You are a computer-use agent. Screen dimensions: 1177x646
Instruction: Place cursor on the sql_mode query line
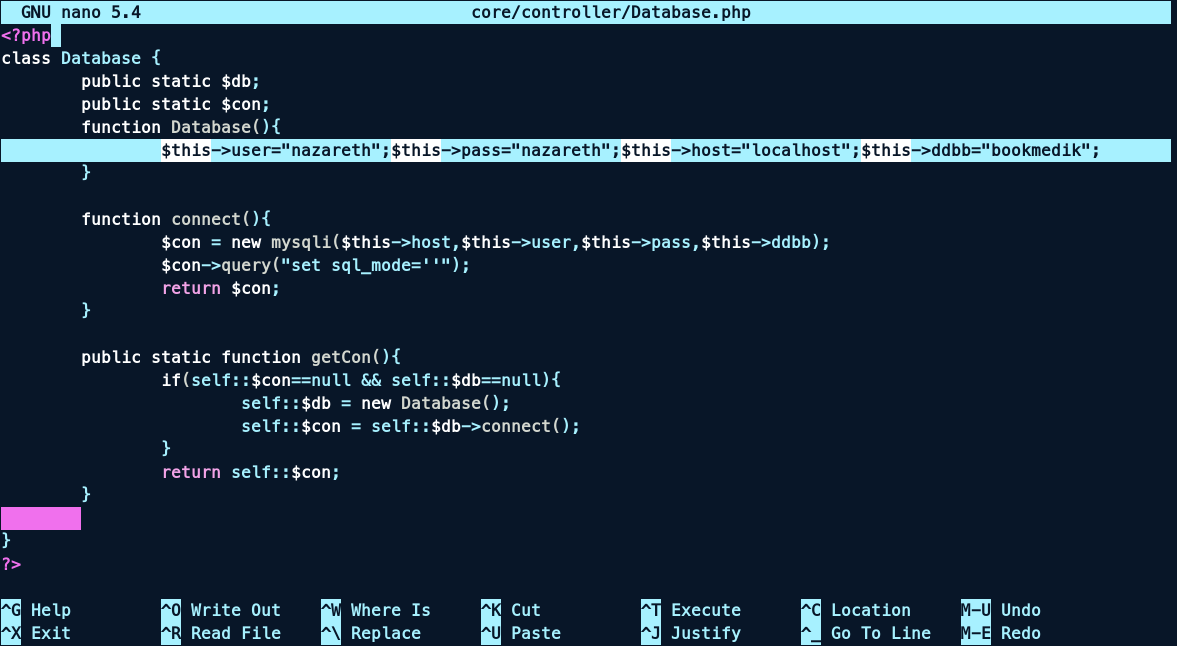pyautogui.click(x=315, y=265)
